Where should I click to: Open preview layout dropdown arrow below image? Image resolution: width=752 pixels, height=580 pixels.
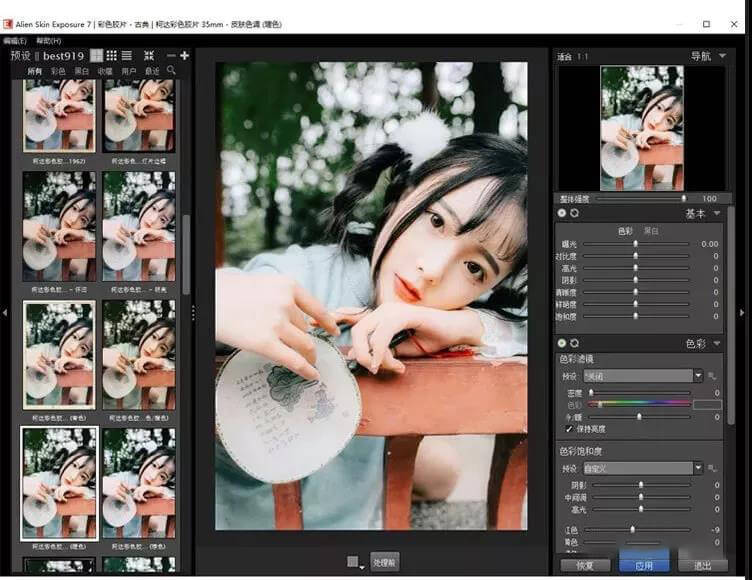coord(362,567)
